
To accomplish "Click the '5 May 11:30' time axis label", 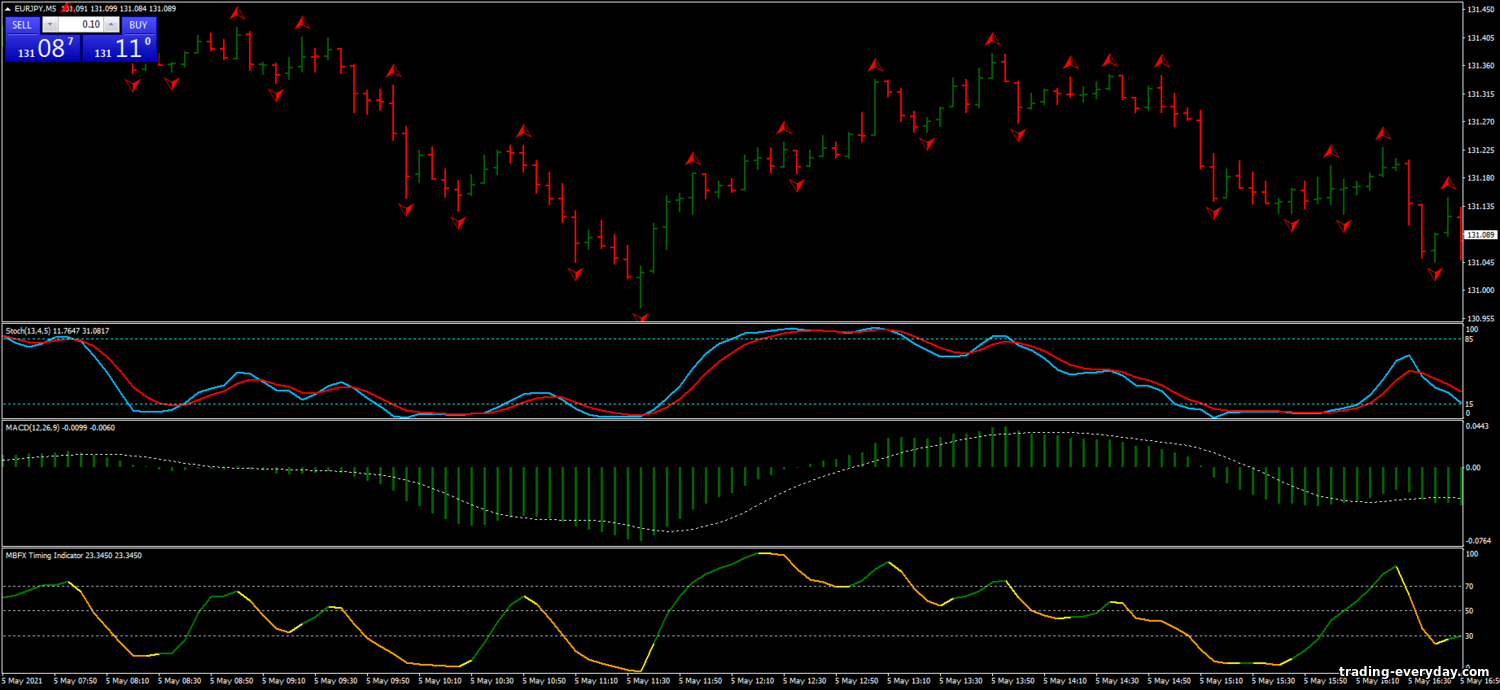I will point(646,681).
